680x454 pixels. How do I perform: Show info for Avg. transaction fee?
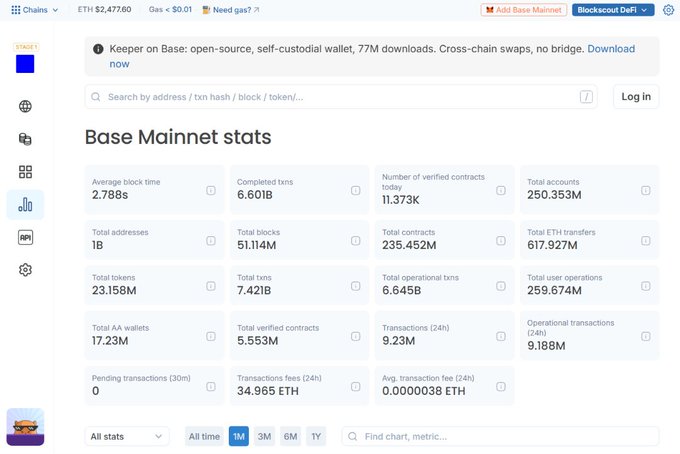[501, 386]
